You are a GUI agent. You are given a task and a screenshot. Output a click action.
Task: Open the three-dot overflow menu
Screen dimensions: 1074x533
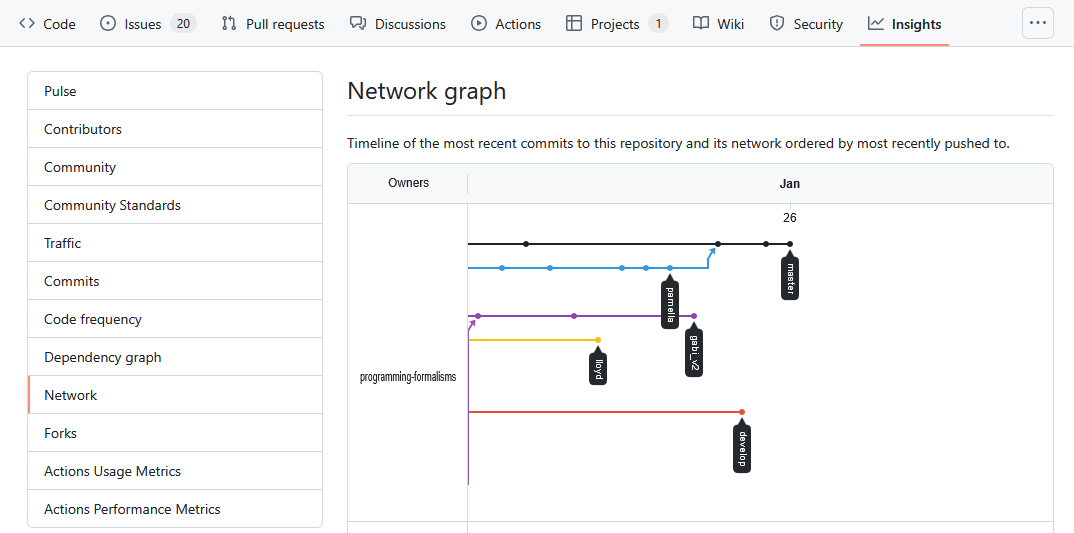point(1038,23)
